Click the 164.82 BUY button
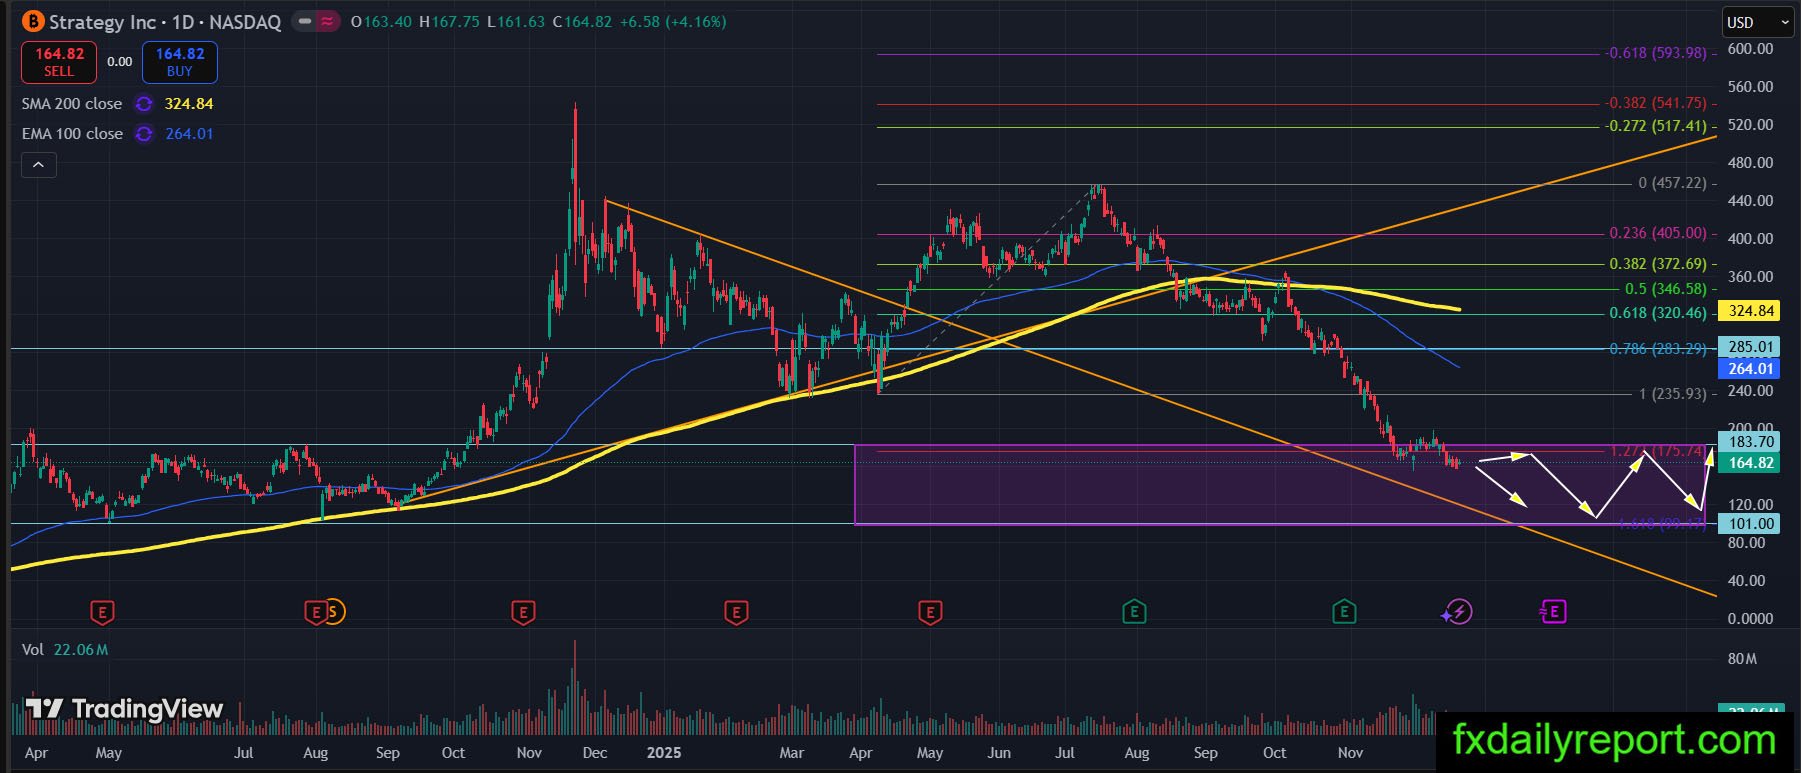 (x=180, y=62)
